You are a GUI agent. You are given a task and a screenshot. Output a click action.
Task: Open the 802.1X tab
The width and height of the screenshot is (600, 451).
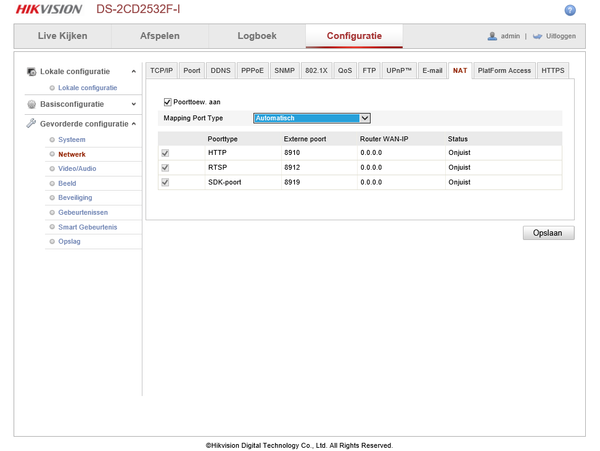pyautogui.click(x=316, y=71)
